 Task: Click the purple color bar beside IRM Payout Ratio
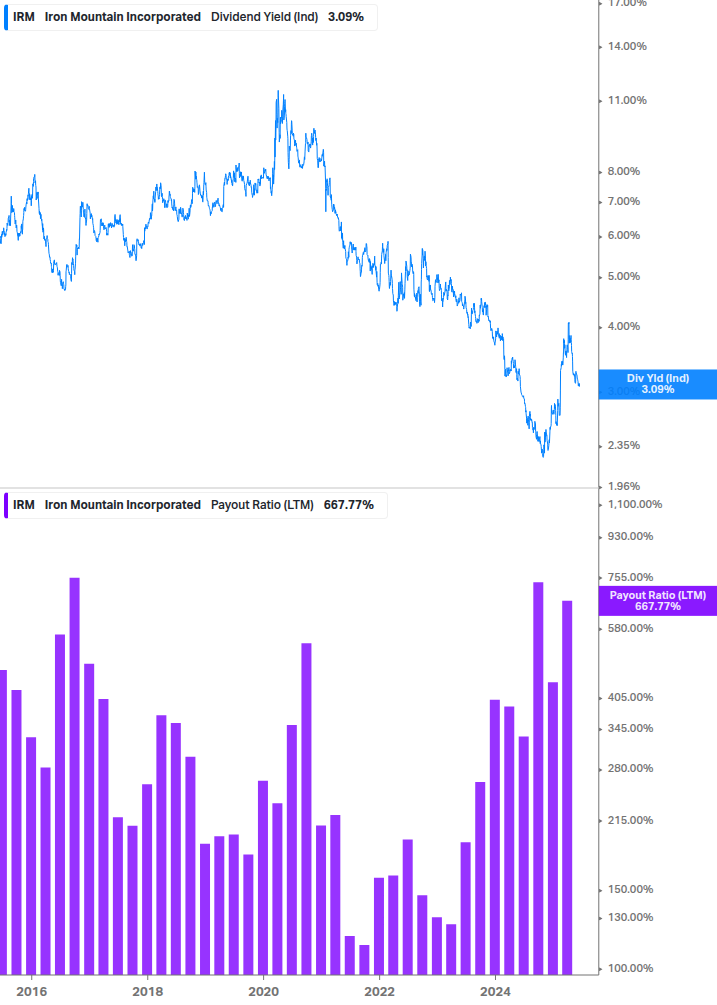(6, 505)
